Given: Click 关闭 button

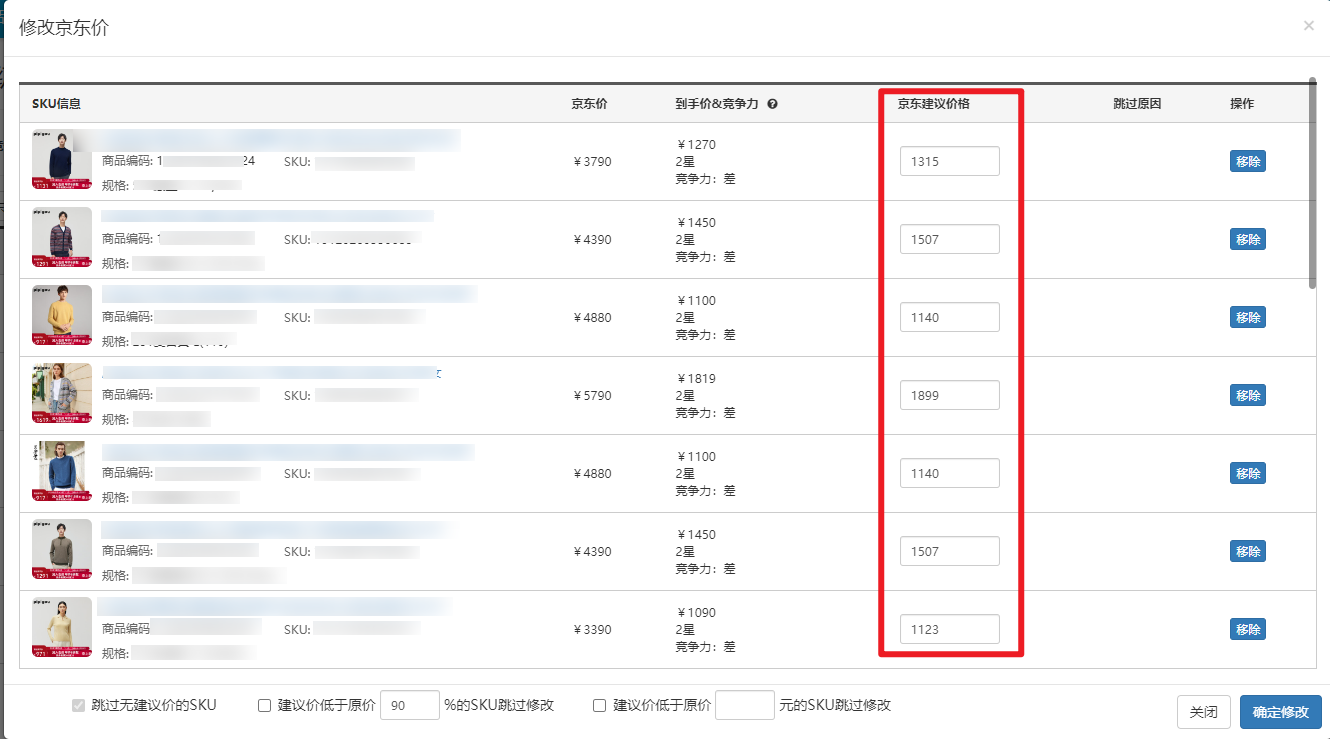Looking at the screenshot, I should [1203, 712].
